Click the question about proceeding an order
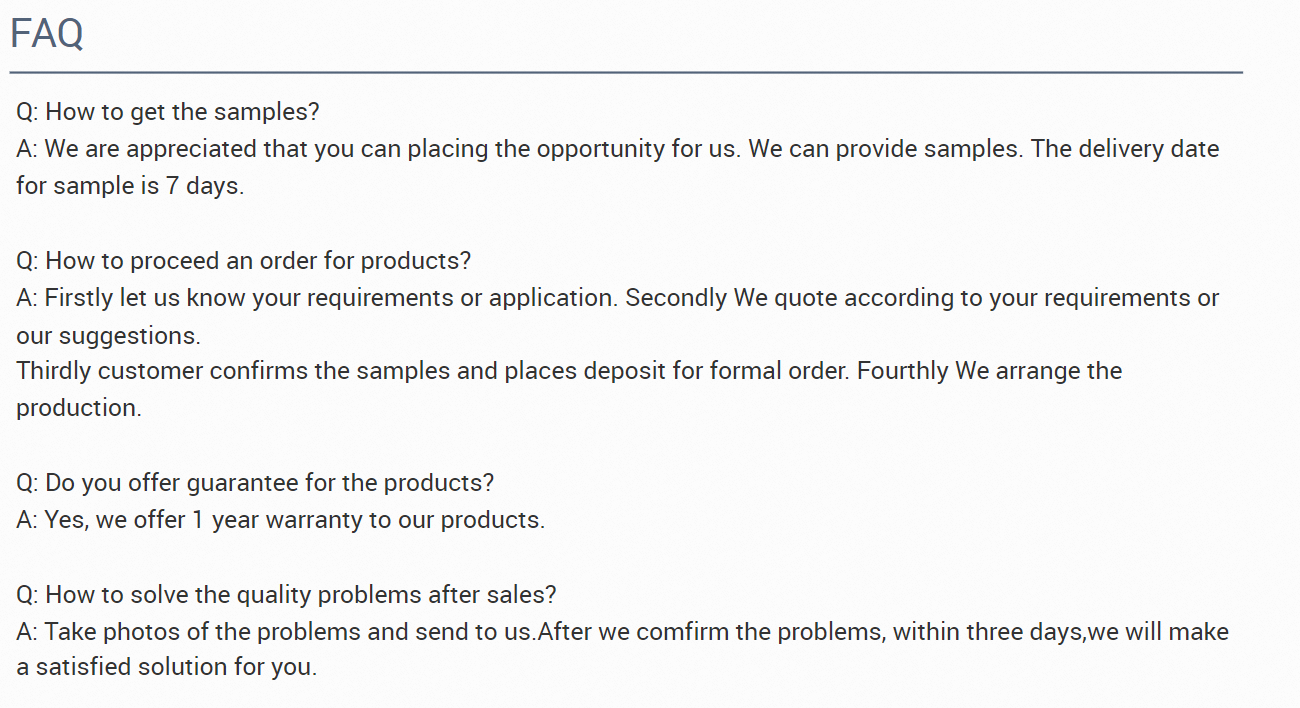Screen dimensions: 1300x708 coord(243,261)
